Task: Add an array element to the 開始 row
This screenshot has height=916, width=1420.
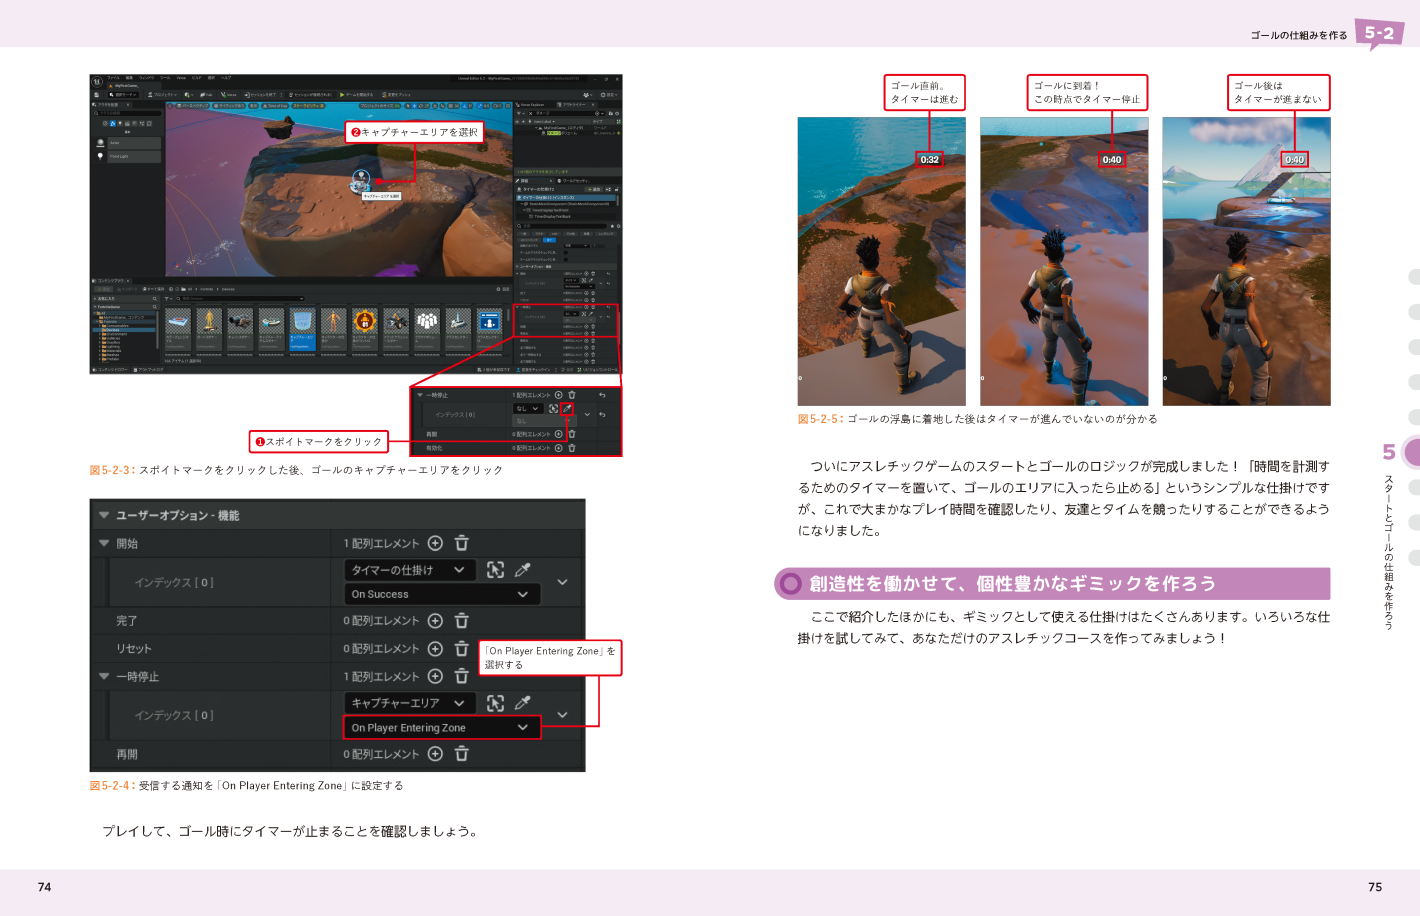Action: tap(435, 543)
